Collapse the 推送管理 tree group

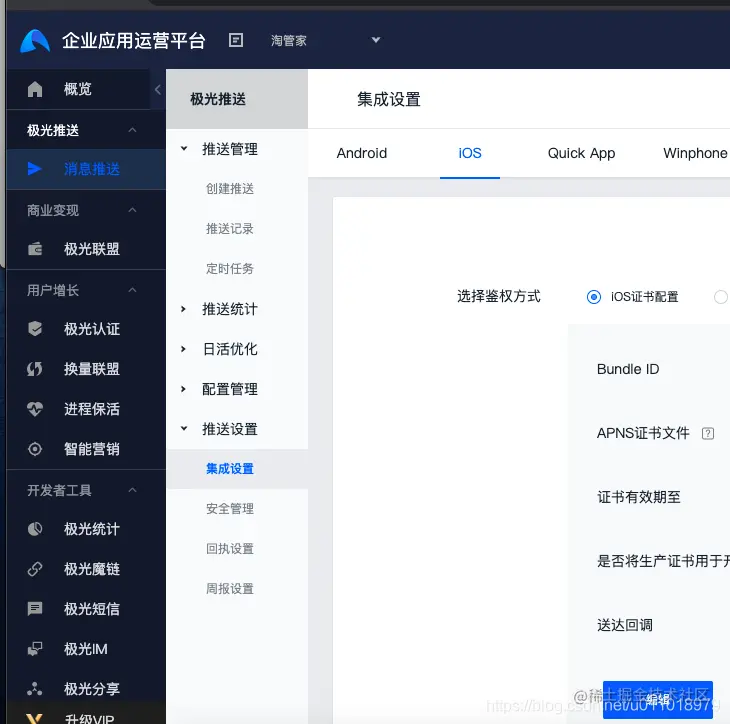184,149
